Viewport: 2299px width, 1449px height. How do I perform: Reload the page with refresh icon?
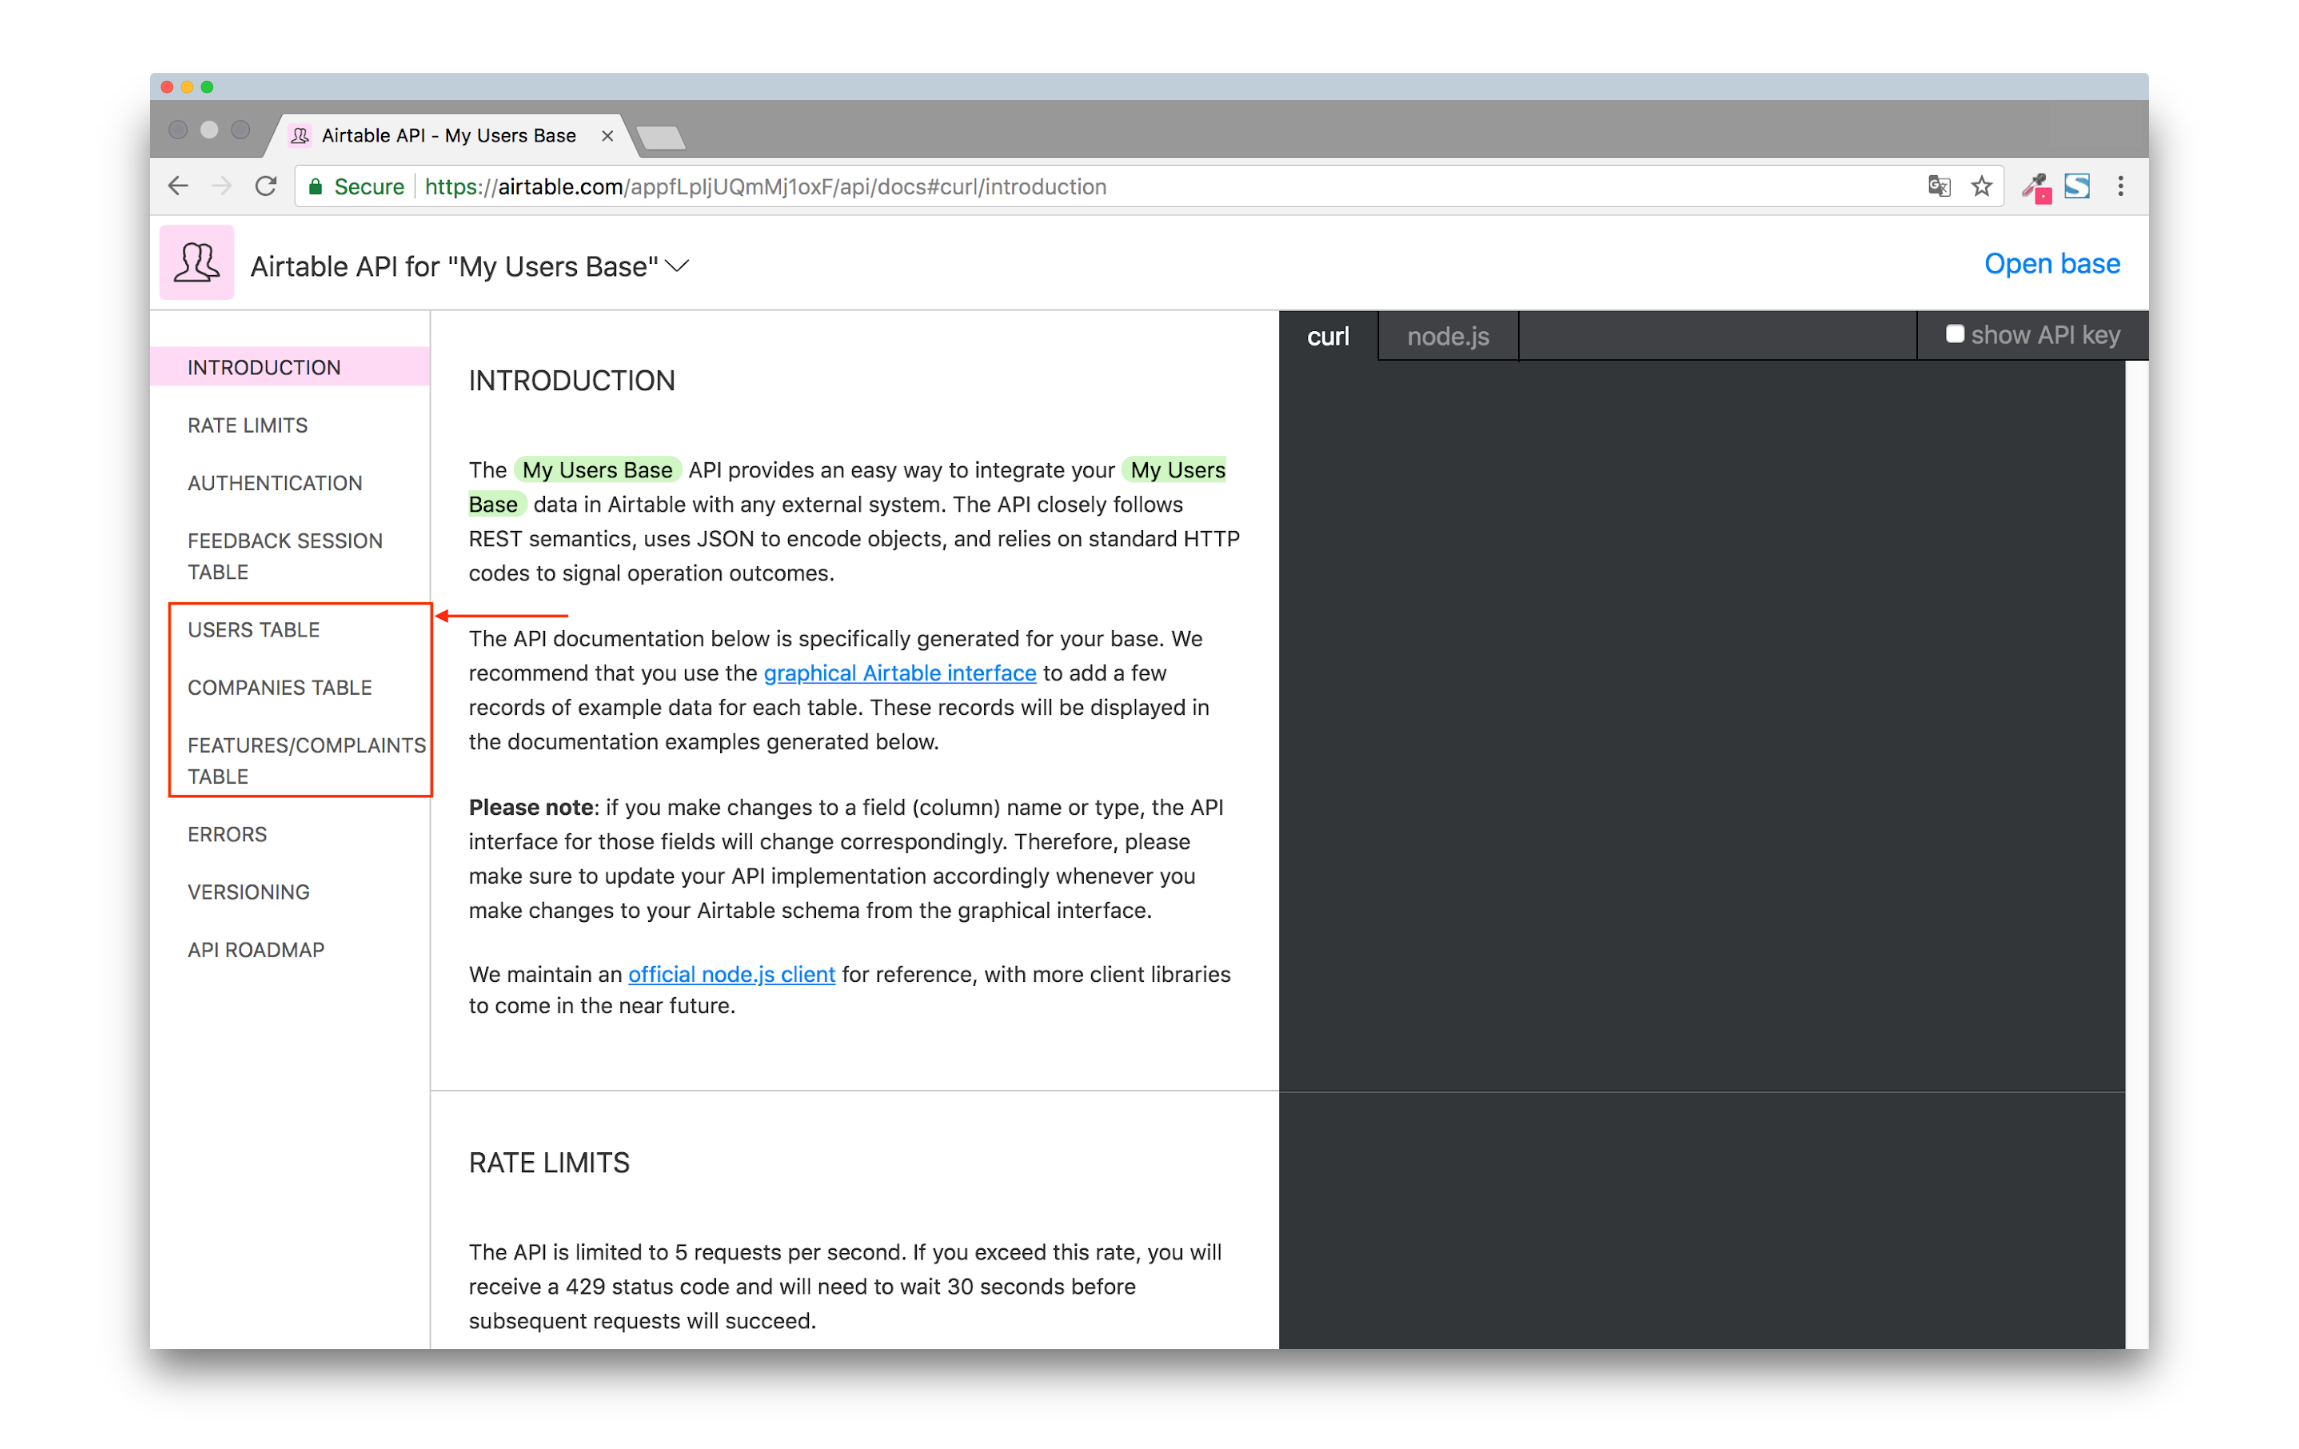coord(265,186)
